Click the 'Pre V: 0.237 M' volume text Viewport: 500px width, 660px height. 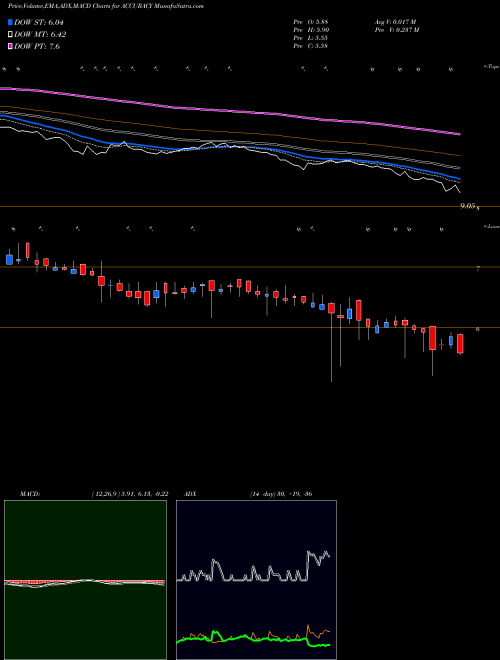pos(397,30)
